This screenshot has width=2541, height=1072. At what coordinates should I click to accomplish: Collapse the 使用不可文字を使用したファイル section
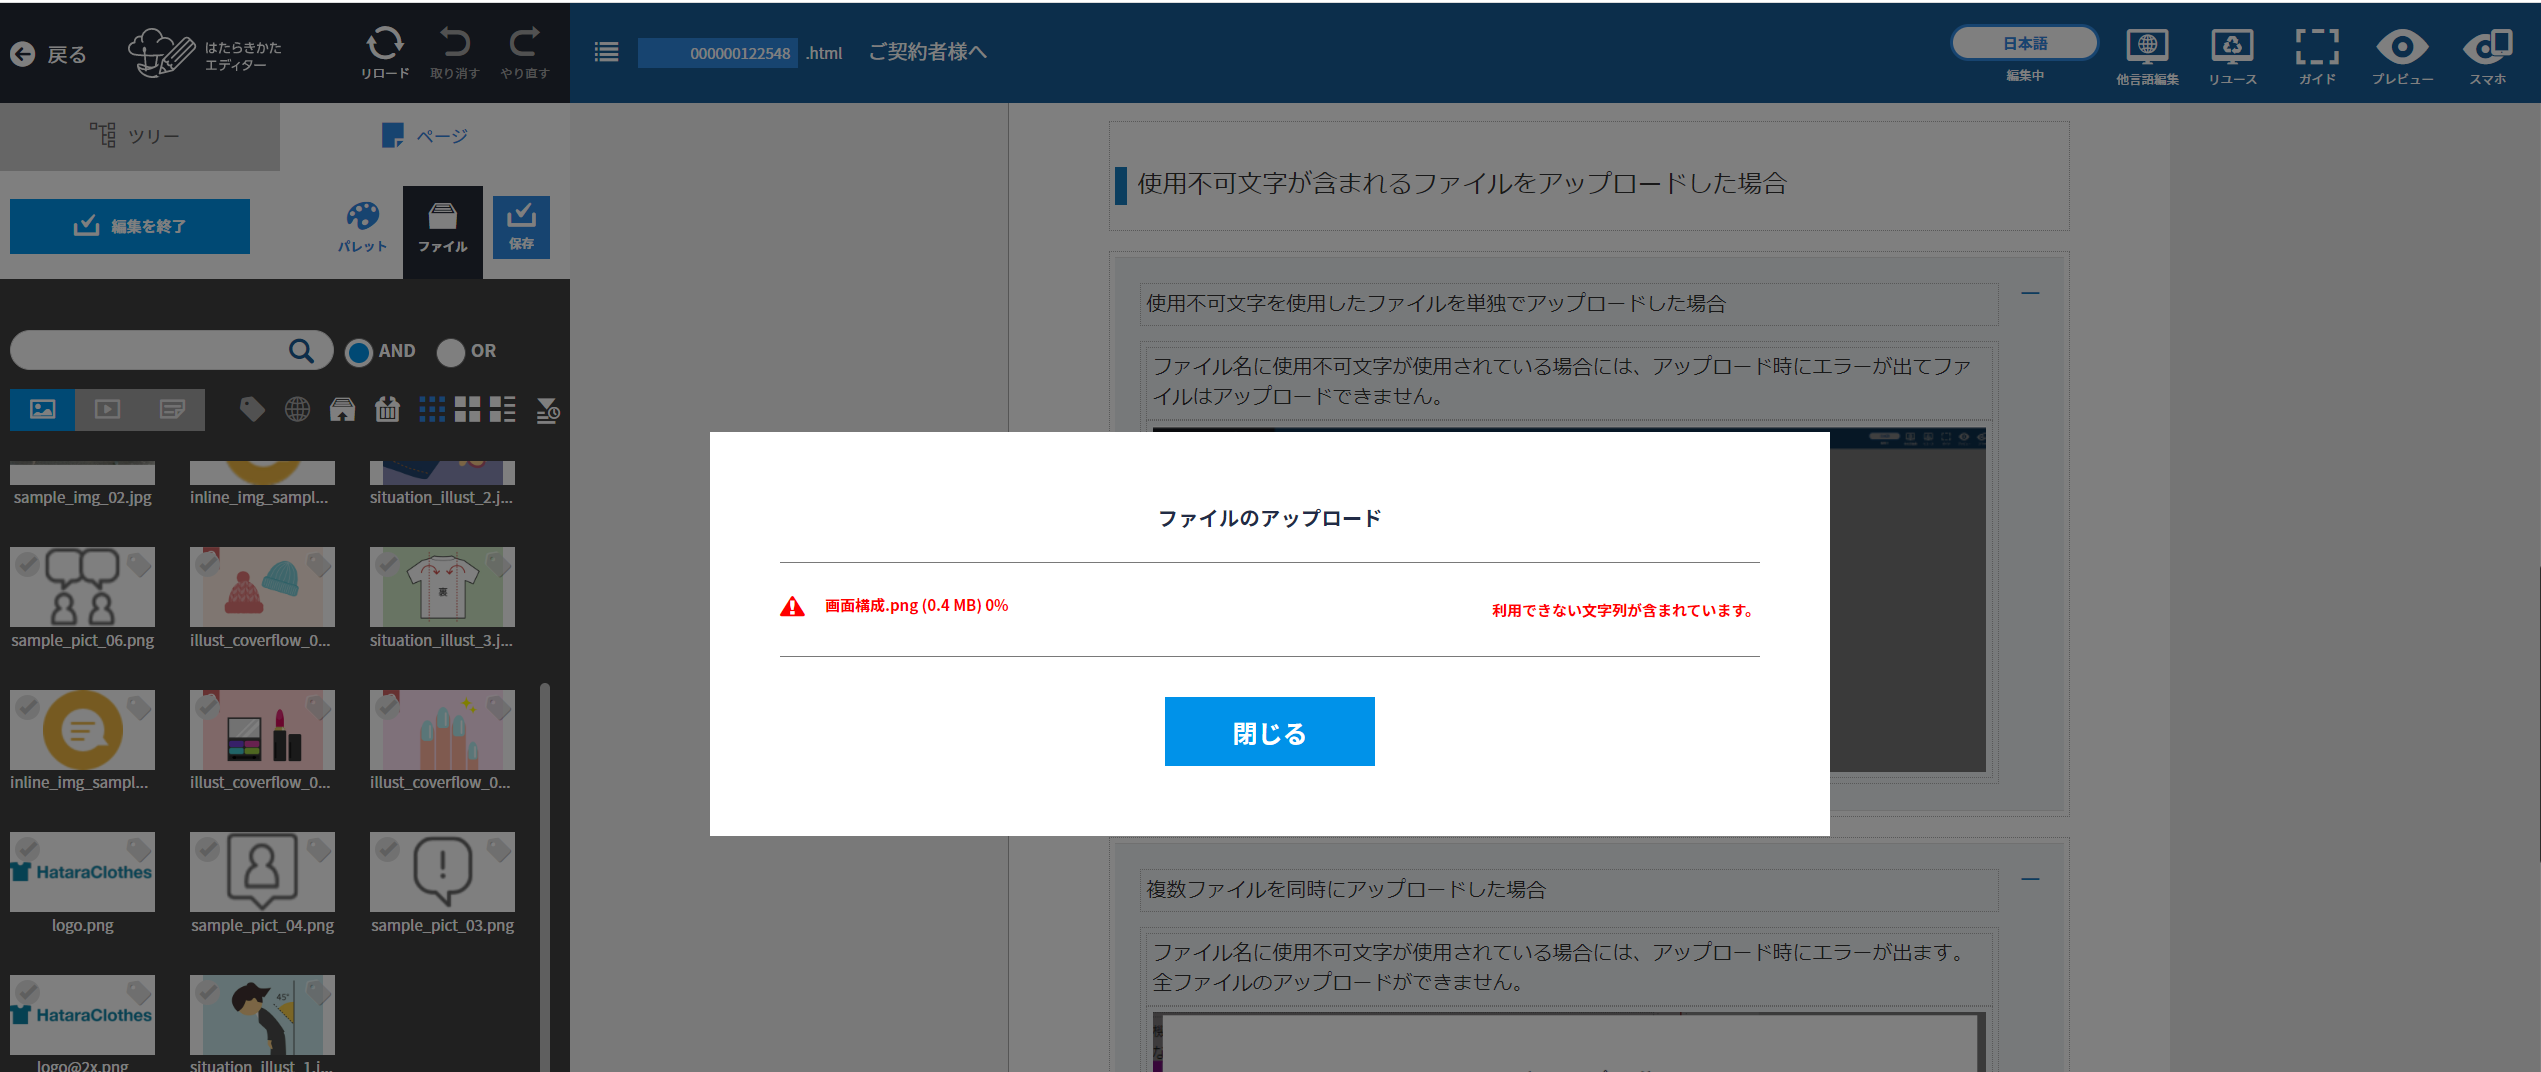tap(2030, 294)
